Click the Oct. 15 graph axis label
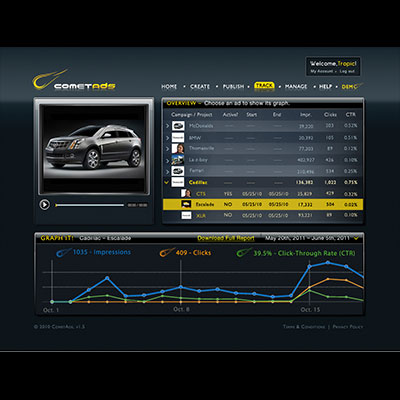 310,310
